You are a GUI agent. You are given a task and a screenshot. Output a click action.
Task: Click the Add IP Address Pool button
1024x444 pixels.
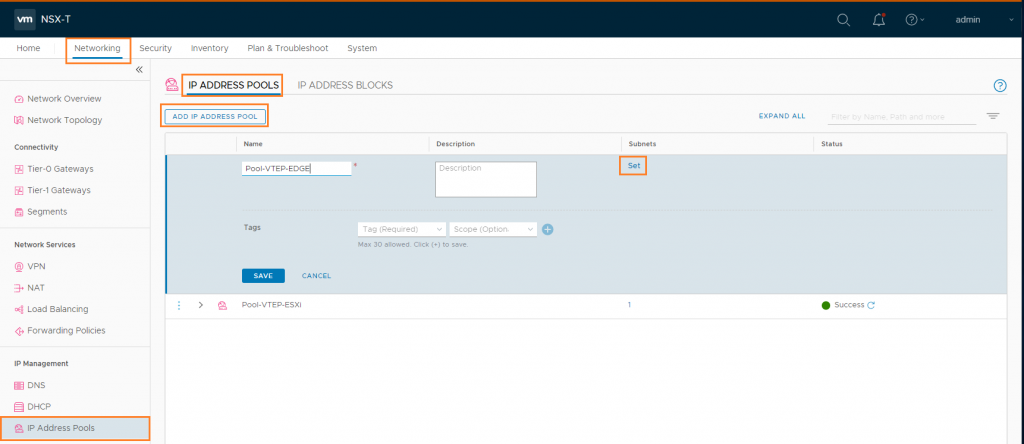[x=215, y=117]
